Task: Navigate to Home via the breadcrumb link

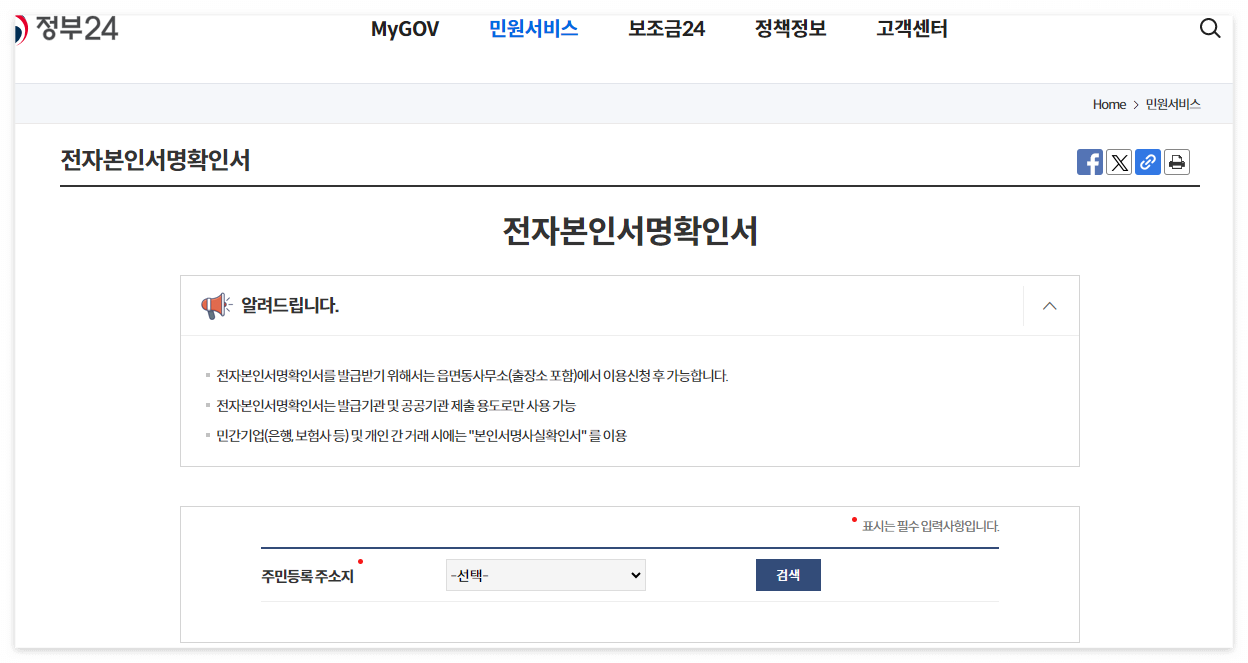Action: click(1109, 103)
